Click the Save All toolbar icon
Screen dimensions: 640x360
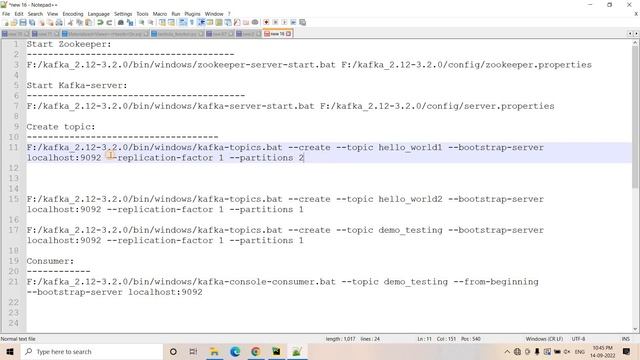coord(32,22)
